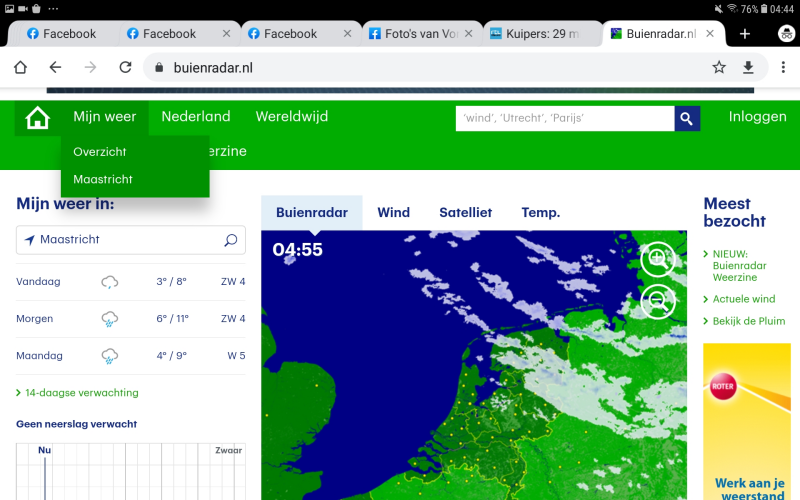Tap the browser home icon
The image size is (800, 500).
click(20, 67)
